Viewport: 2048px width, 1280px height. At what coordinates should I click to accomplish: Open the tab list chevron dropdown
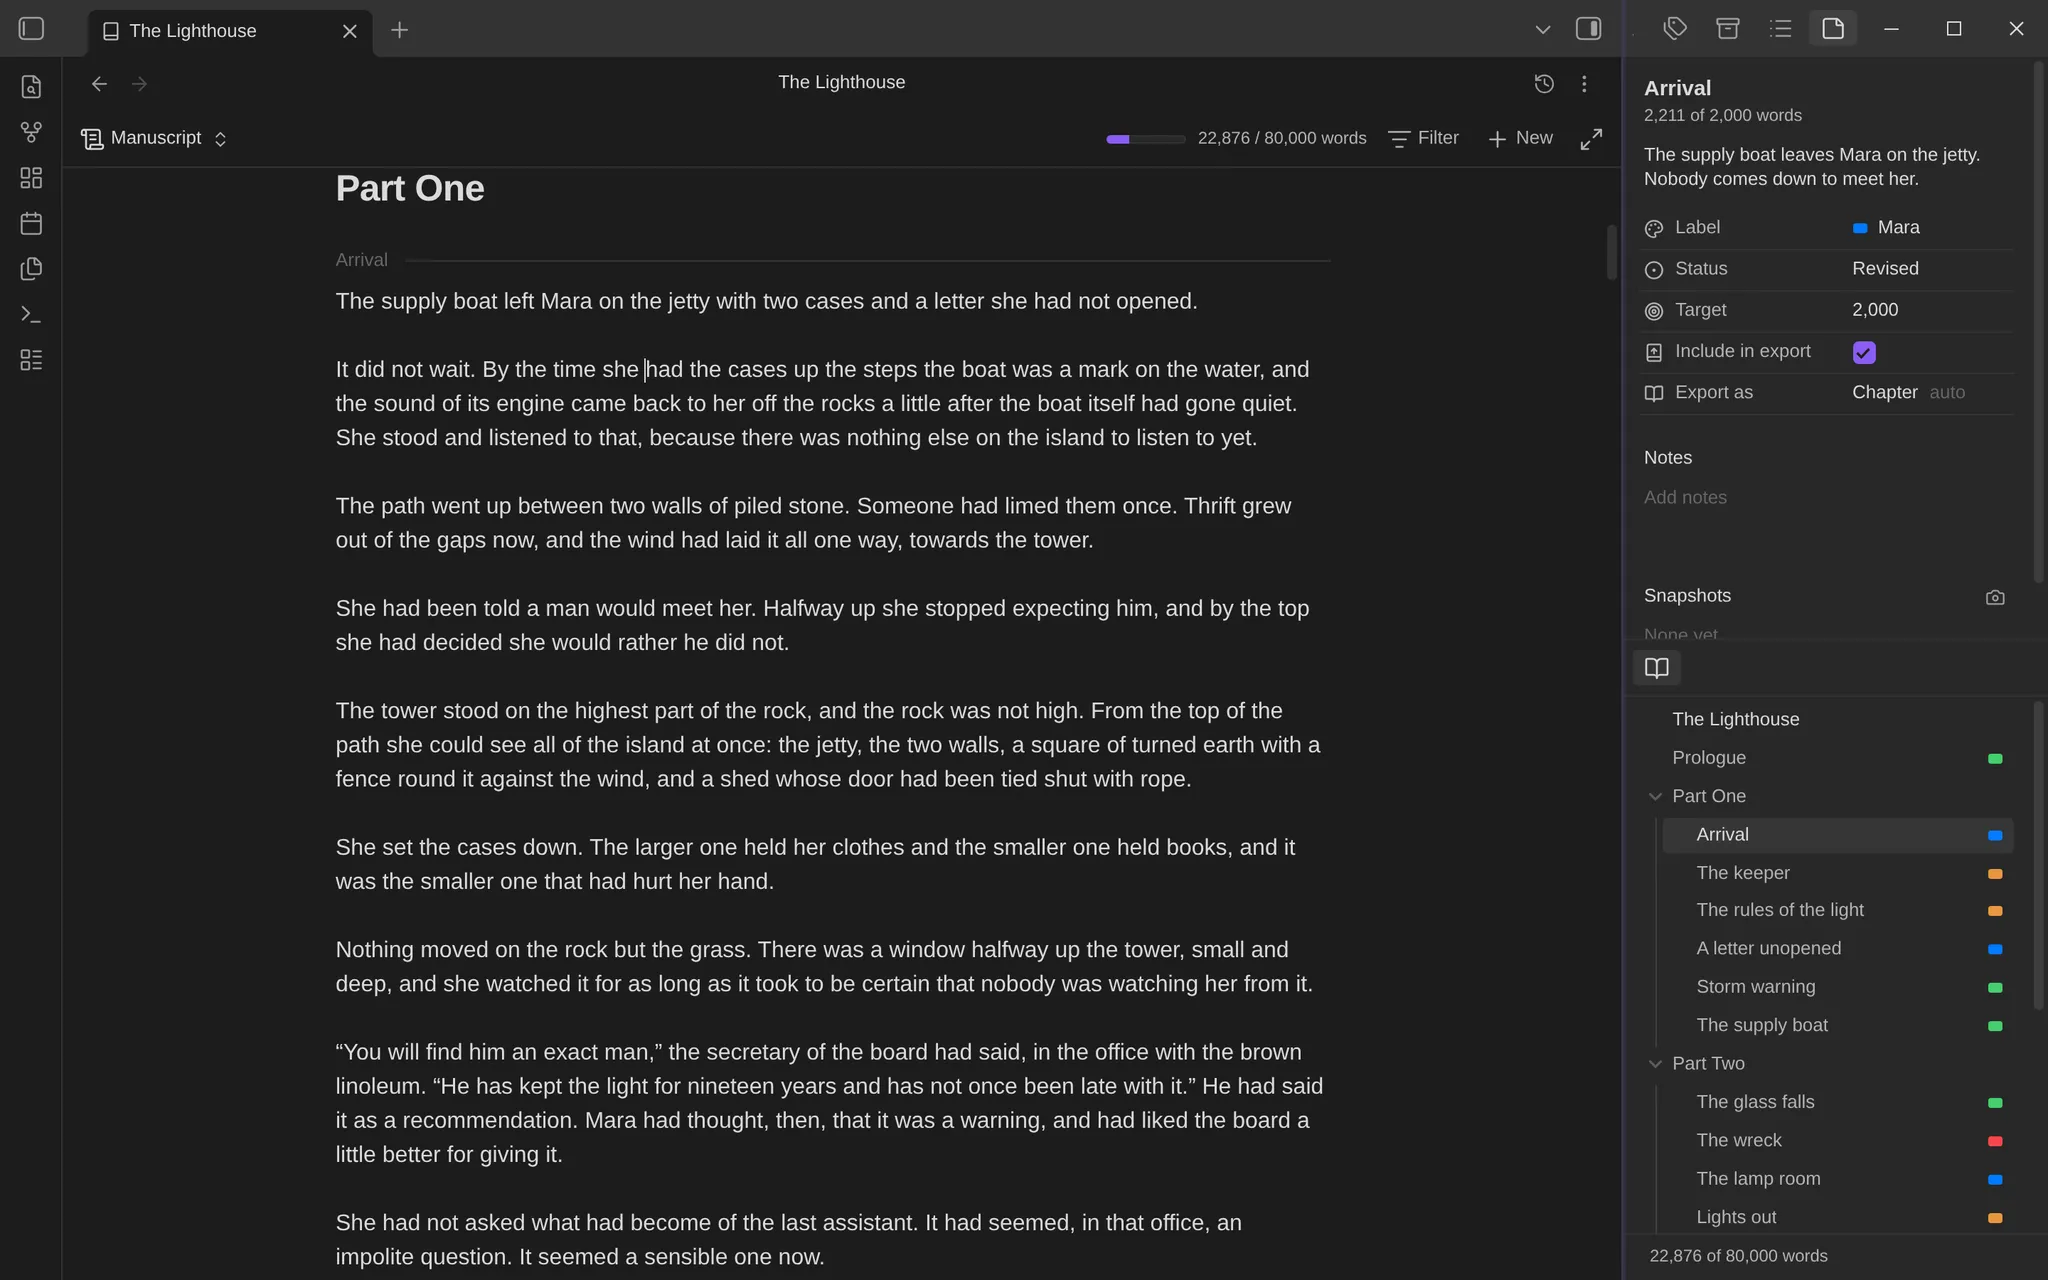coord(1542,30)
